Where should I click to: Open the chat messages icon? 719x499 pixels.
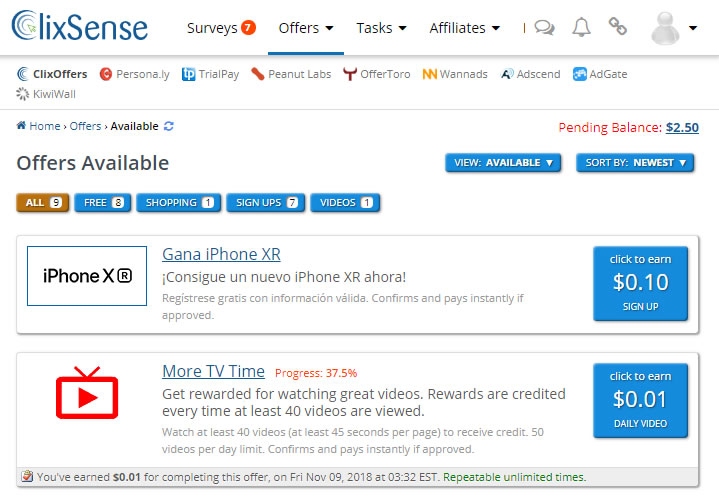544,28
